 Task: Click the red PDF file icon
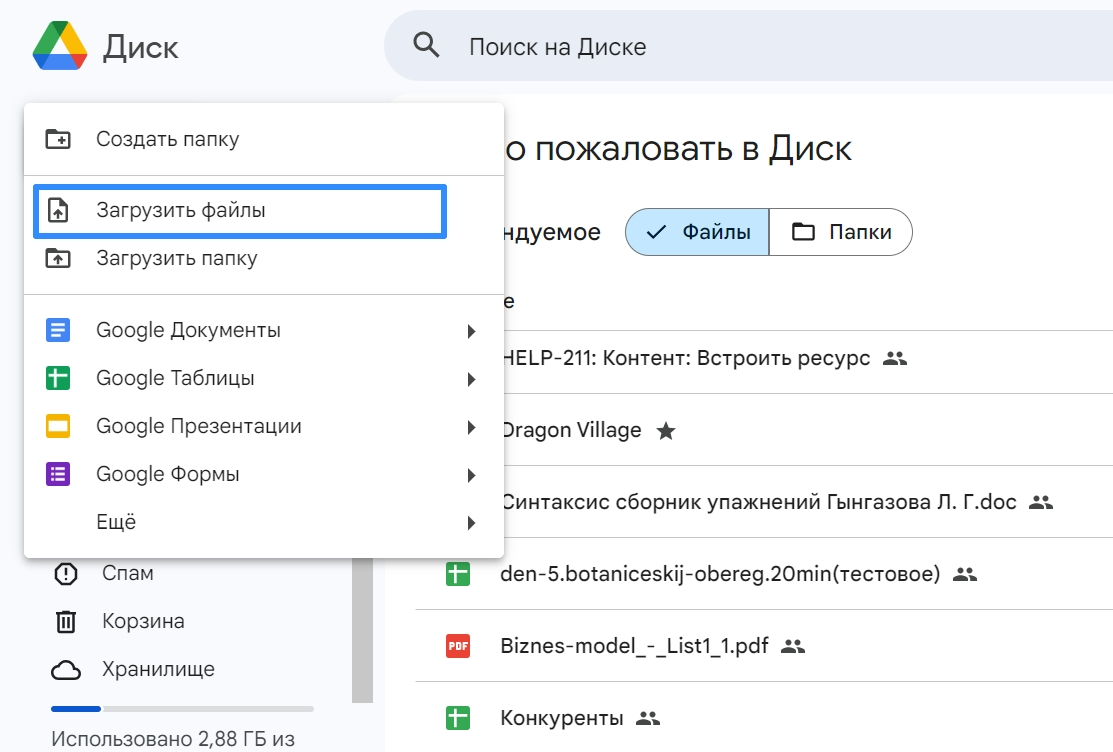pos(458,645)
